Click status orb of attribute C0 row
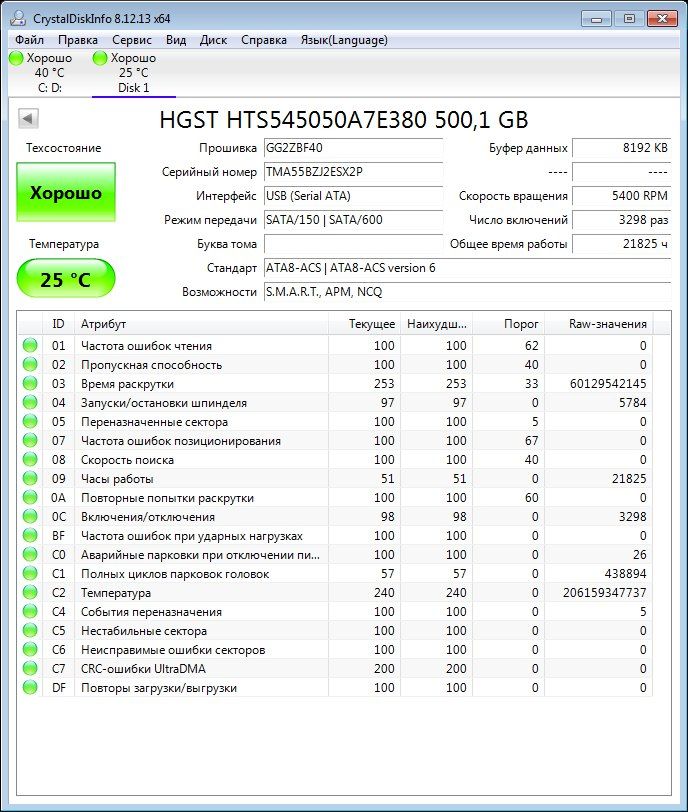The width and height of the screenshot is (688, 812). pos(30,554)
